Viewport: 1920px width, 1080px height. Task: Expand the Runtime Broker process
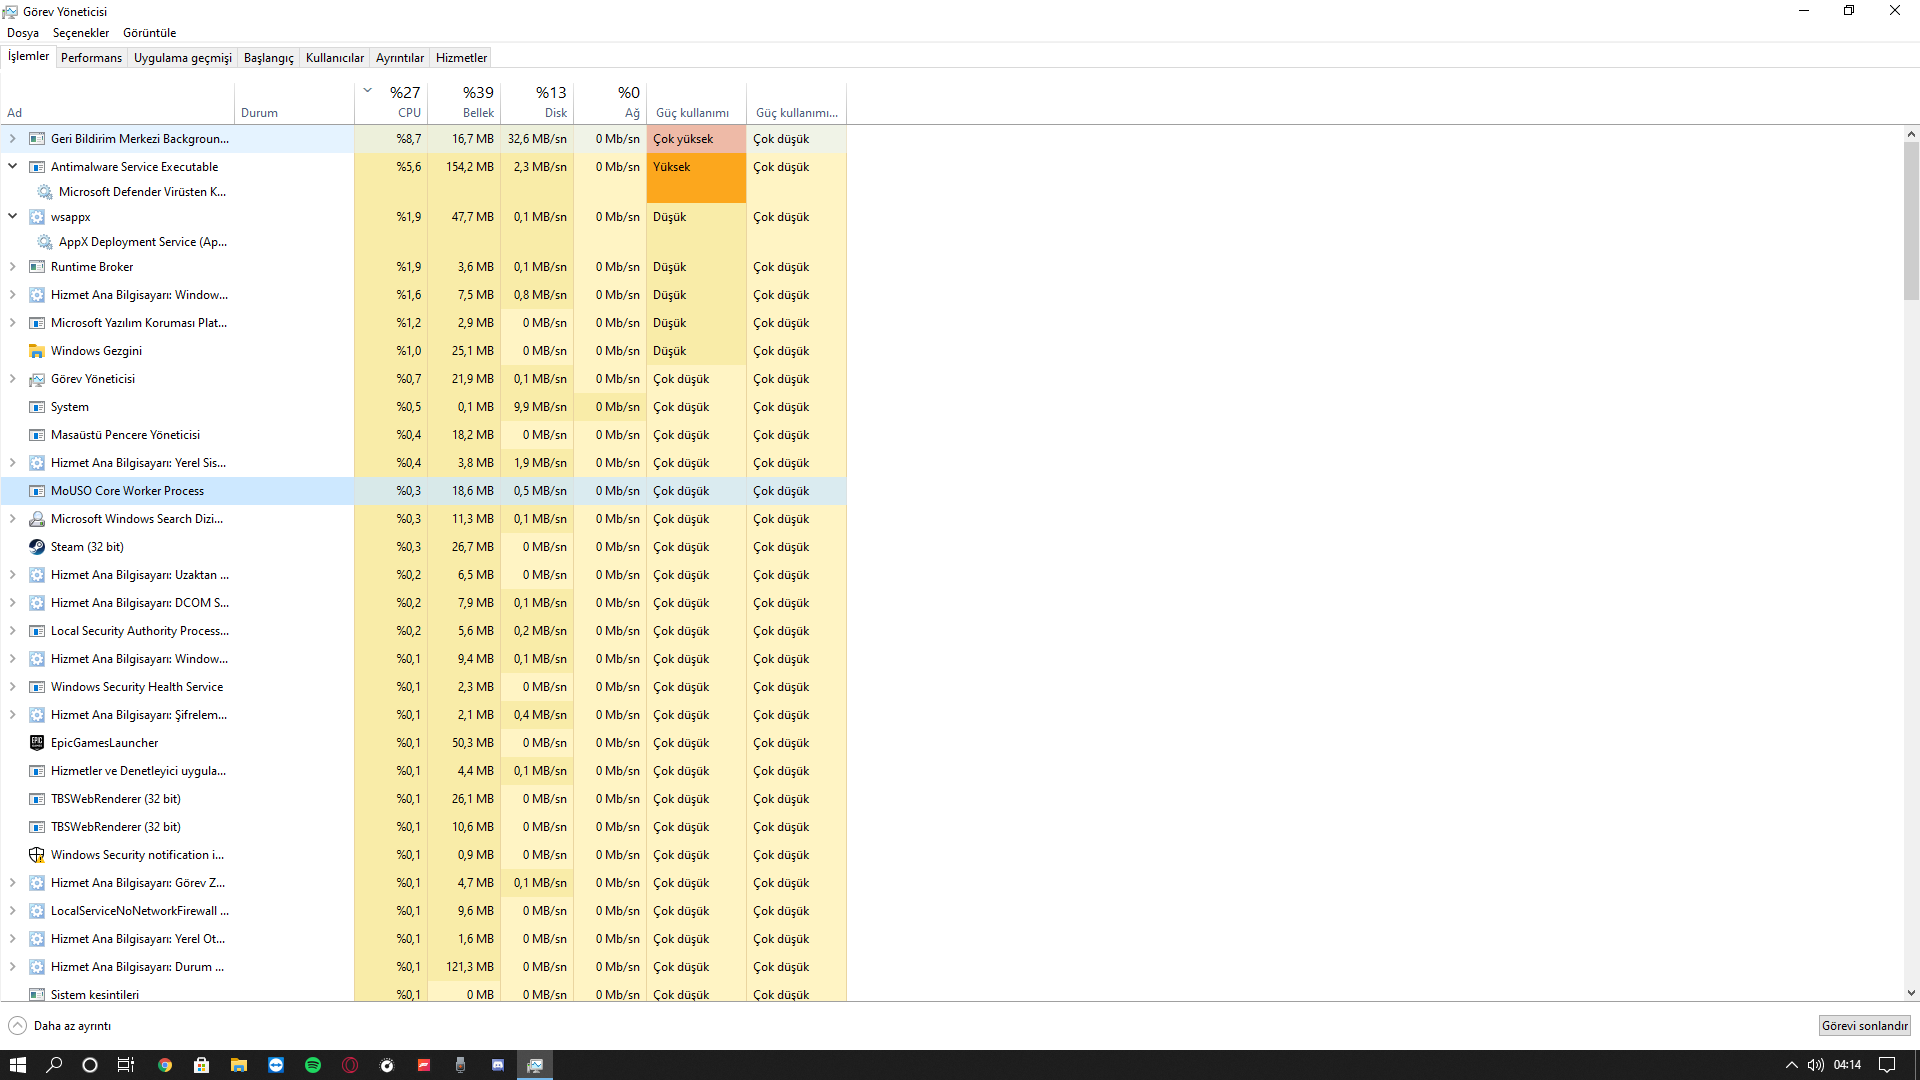[x=13, y=267]
